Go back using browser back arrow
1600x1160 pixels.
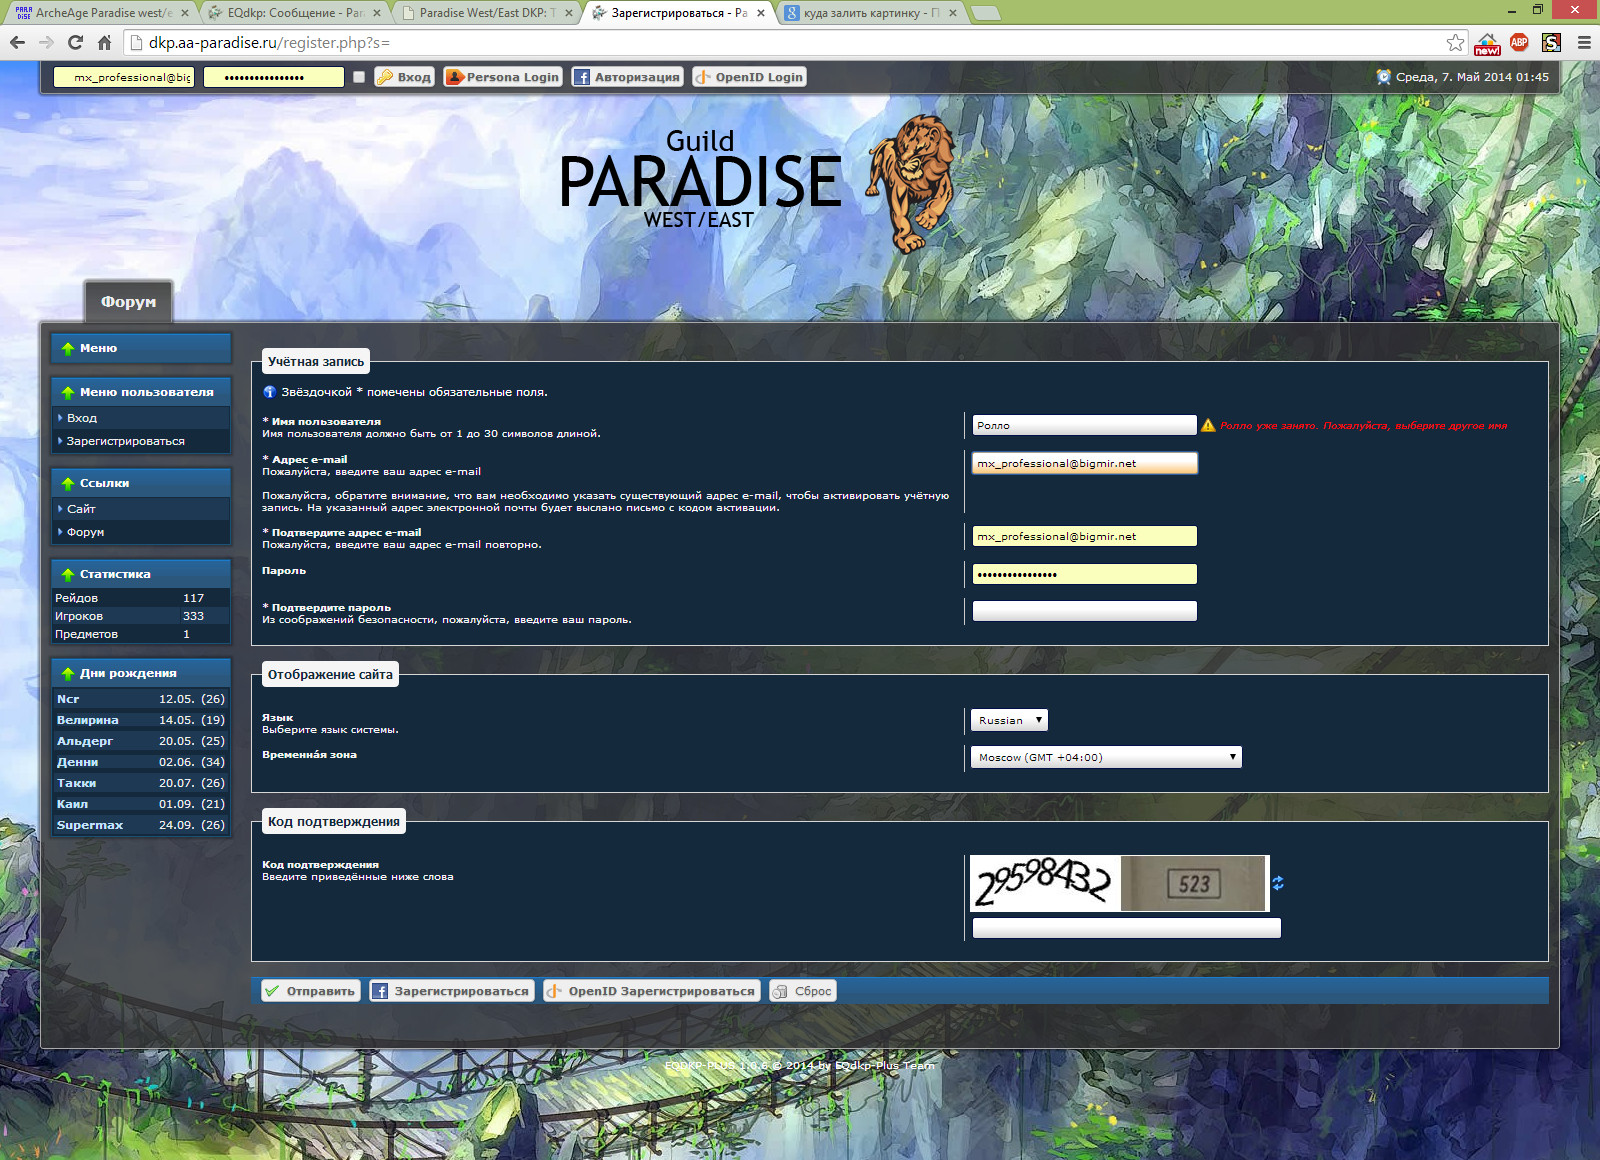17,42
